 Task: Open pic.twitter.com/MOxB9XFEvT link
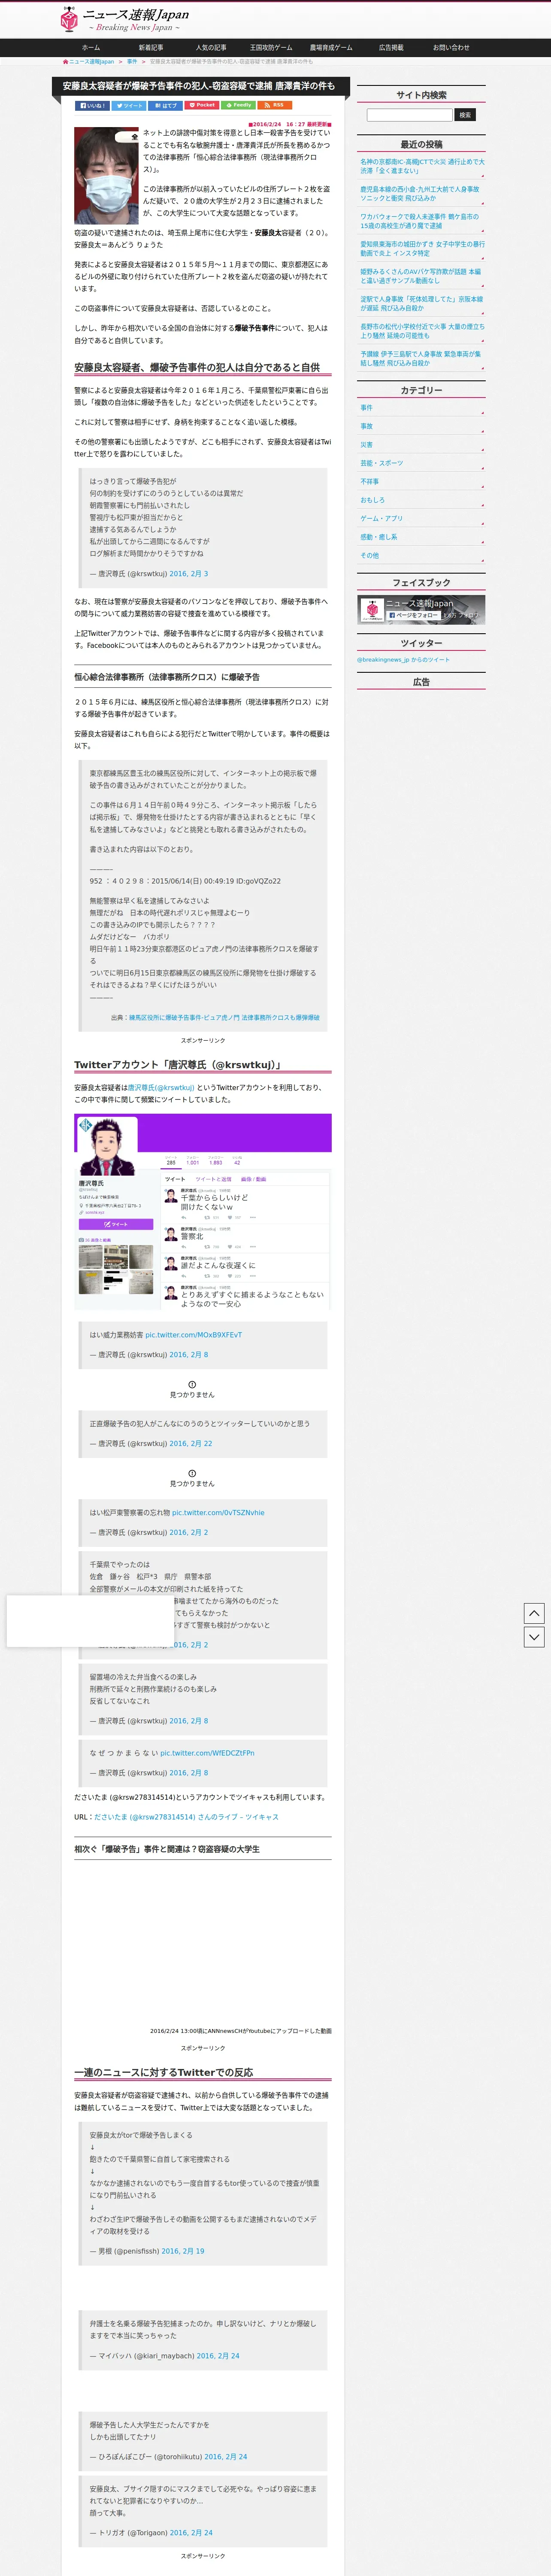click(193, 1335)
